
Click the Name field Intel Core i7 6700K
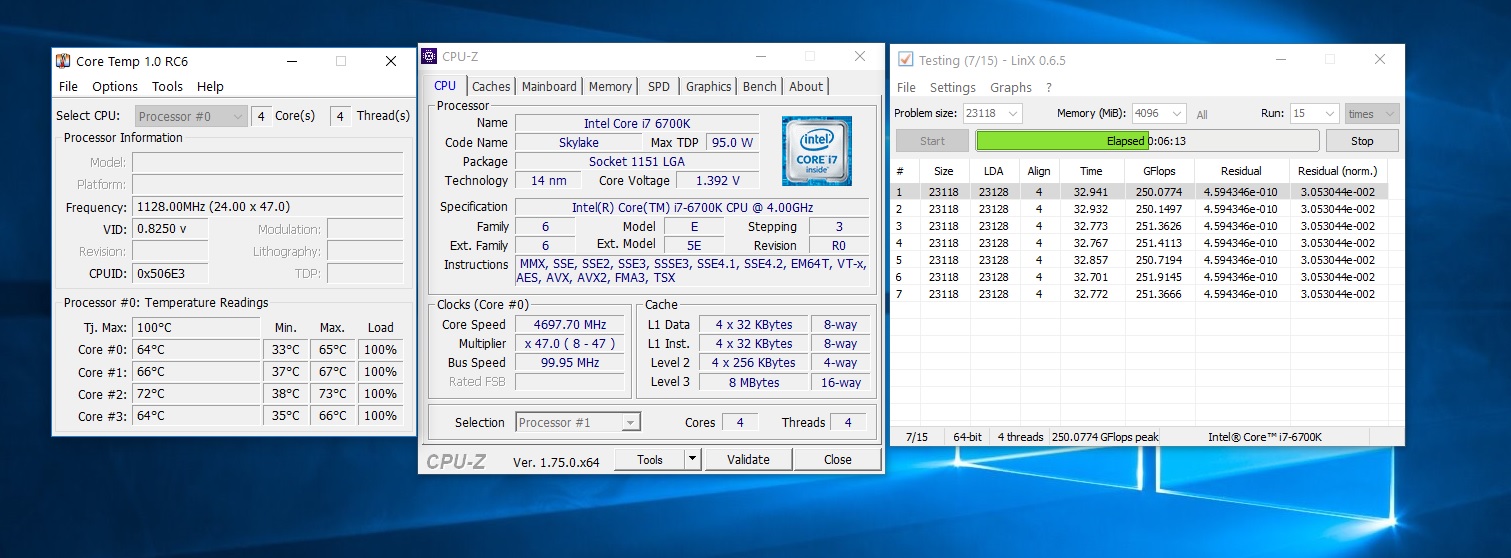[637, 123]
